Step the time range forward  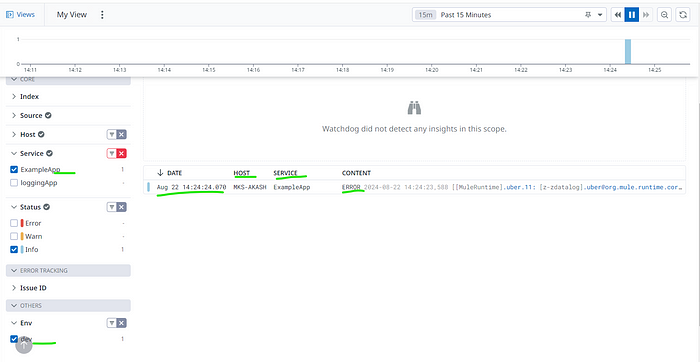pos(646,15)
